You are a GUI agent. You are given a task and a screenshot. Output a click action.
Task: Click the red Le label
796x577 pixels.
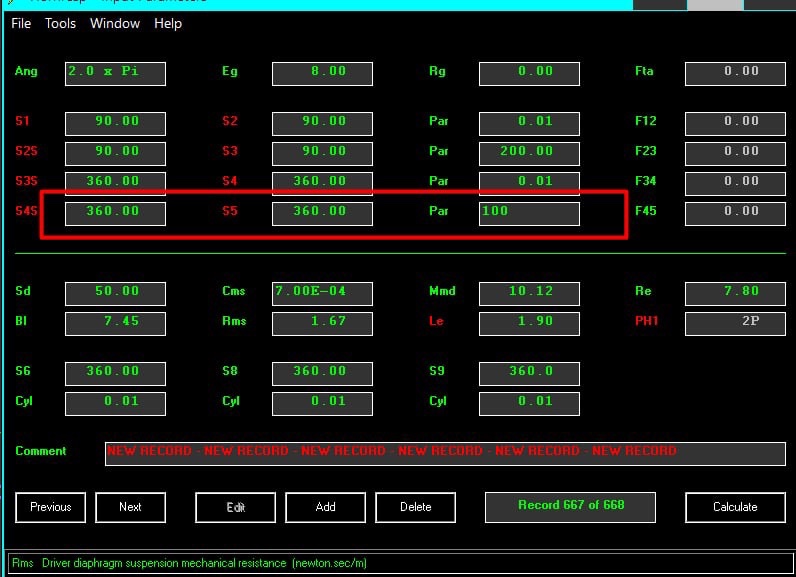click(x=436, y=321)
